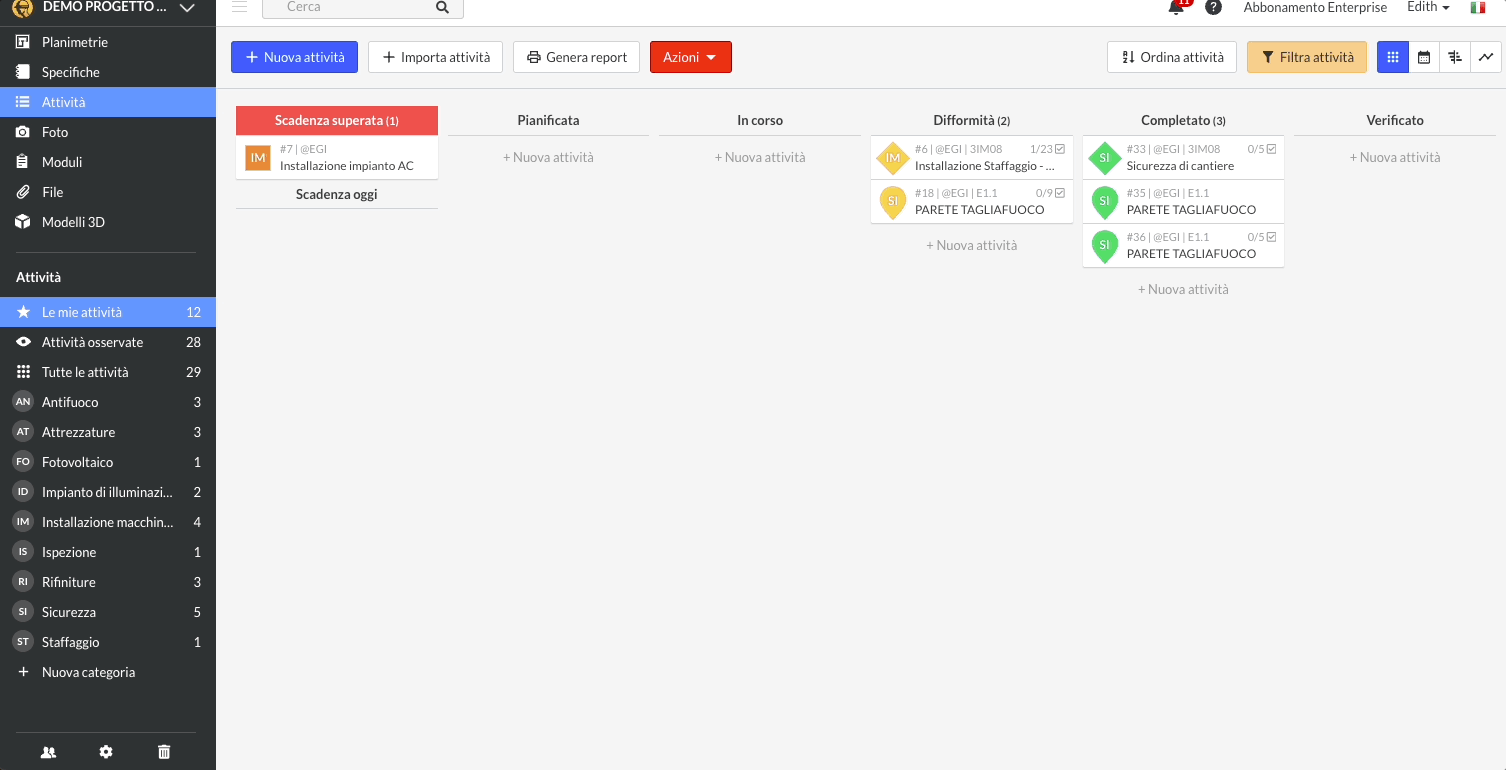Image resolution: width=1506 pixels, height=770 pixels.
Task: Open Planimetrie in the sidebar
Action: 108,42
